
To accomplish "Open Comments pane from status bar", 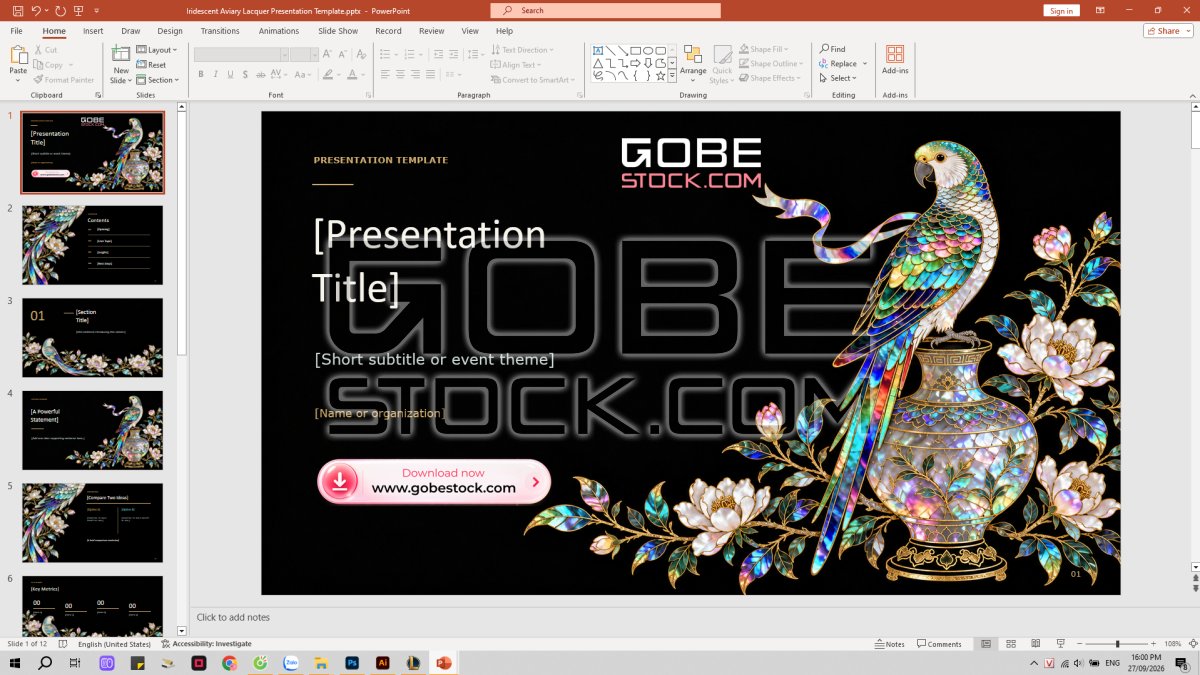I will tap(939, 644).
